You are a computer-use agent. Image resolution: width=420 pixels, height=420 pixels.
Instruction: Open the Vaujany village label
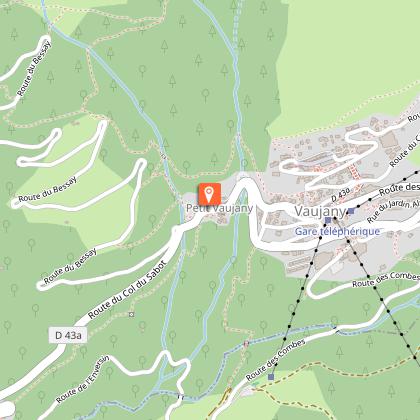point(320,211)
